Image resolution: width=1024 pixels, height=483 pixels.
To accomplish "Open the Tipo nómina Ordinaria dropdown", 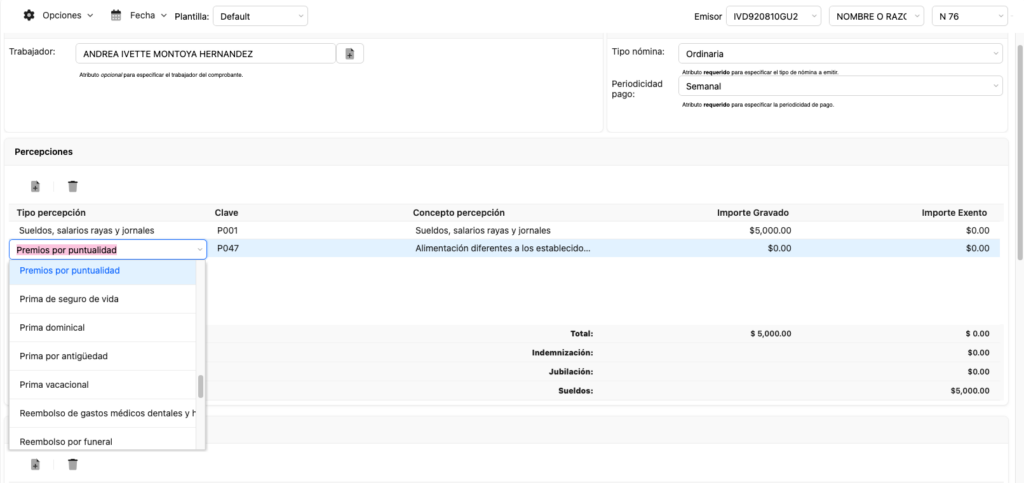I will (840, 54).
